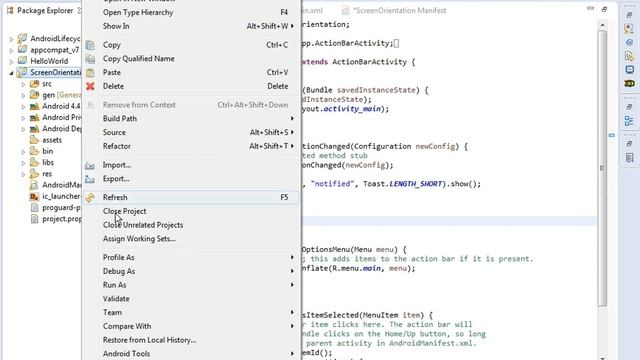Open the Run As submenu
640x360 pixels.
[191, 285]
